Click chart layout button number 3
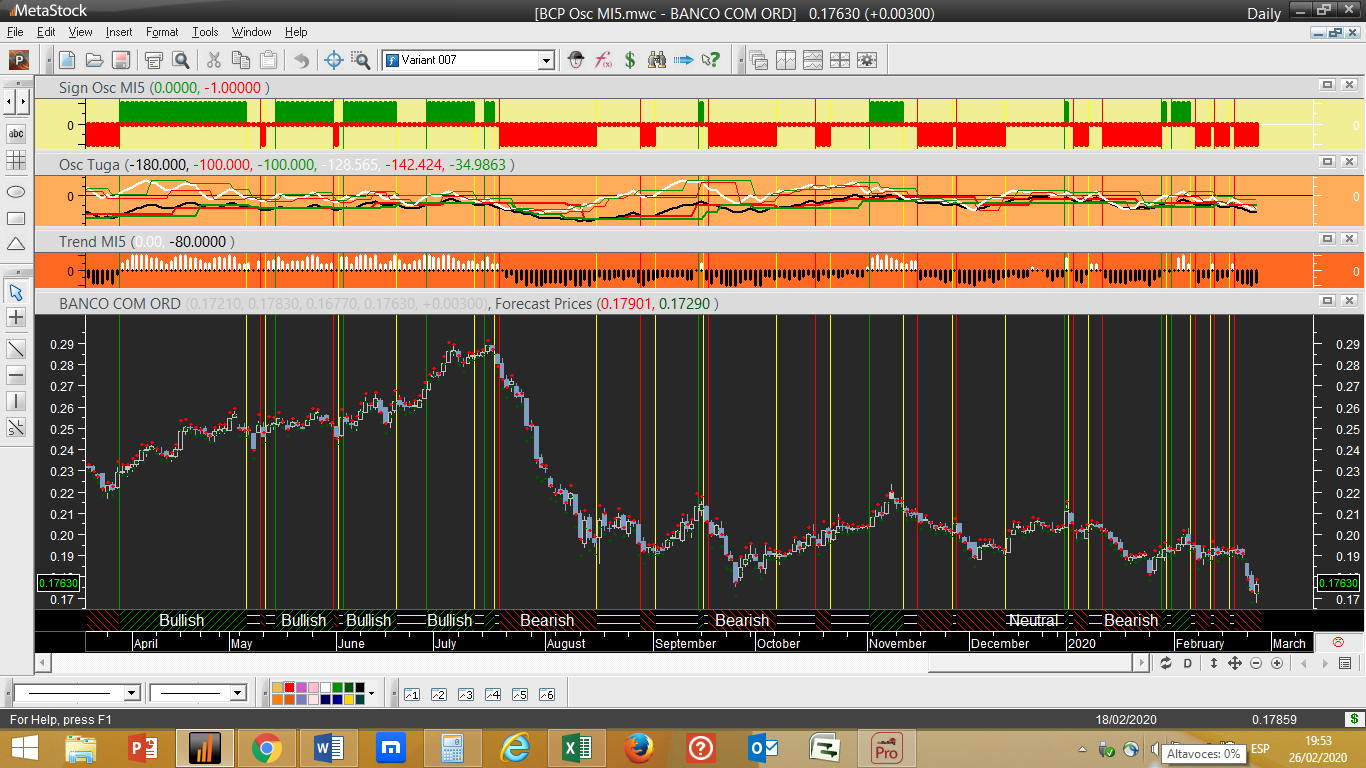Viewport: 1366px width, 768px height. (465, 694)
